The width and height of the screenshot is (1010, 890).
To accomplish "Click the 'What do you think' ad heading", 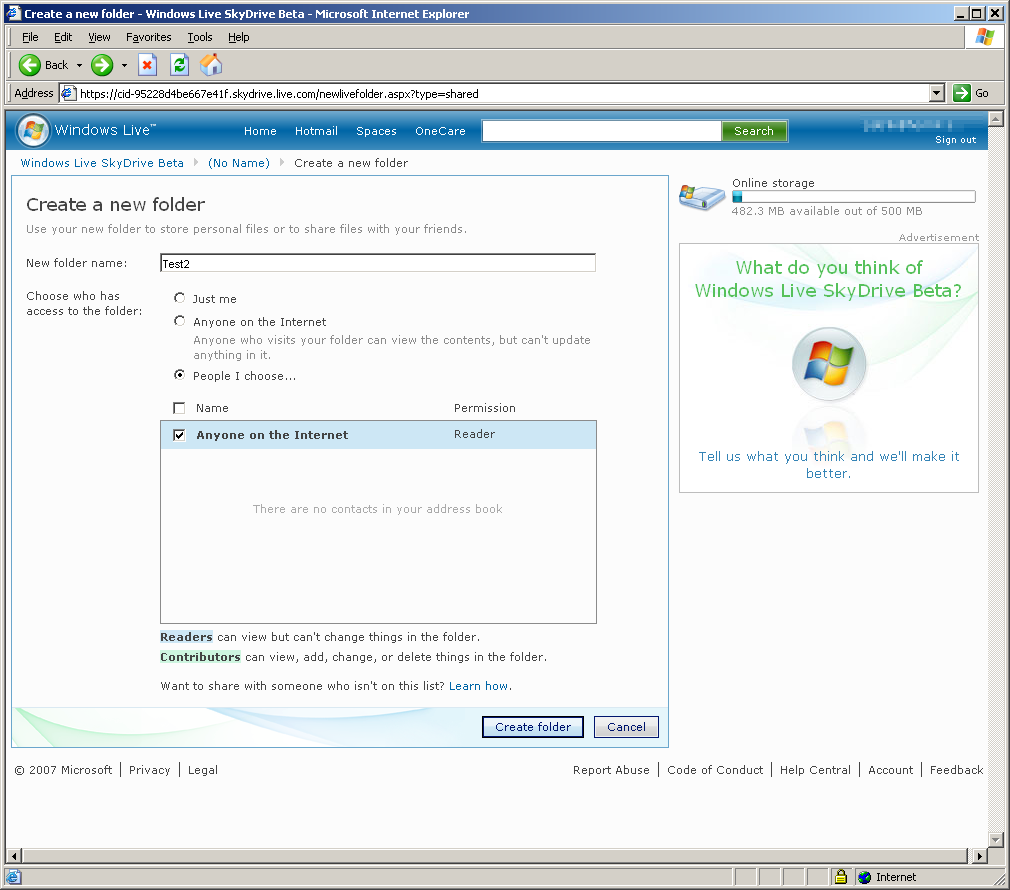I will pos(829,279).
